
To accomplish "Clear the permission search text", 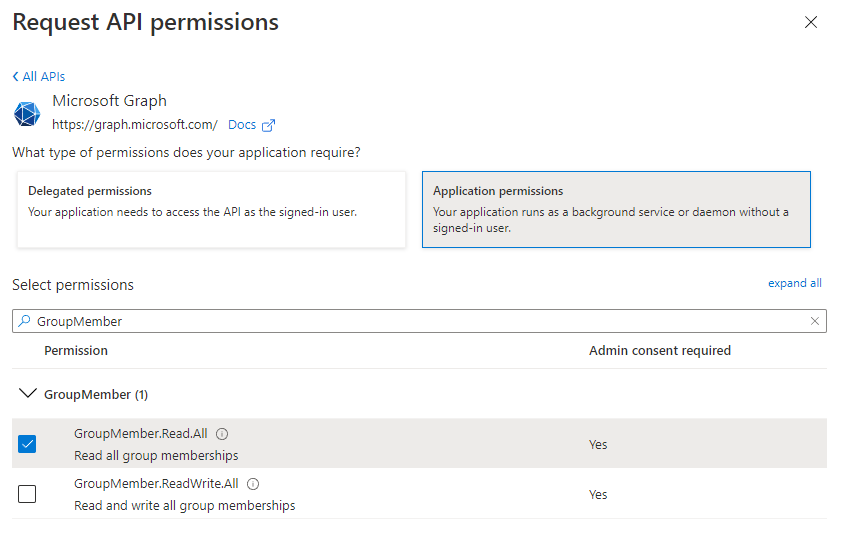I will tap(815, 321).
